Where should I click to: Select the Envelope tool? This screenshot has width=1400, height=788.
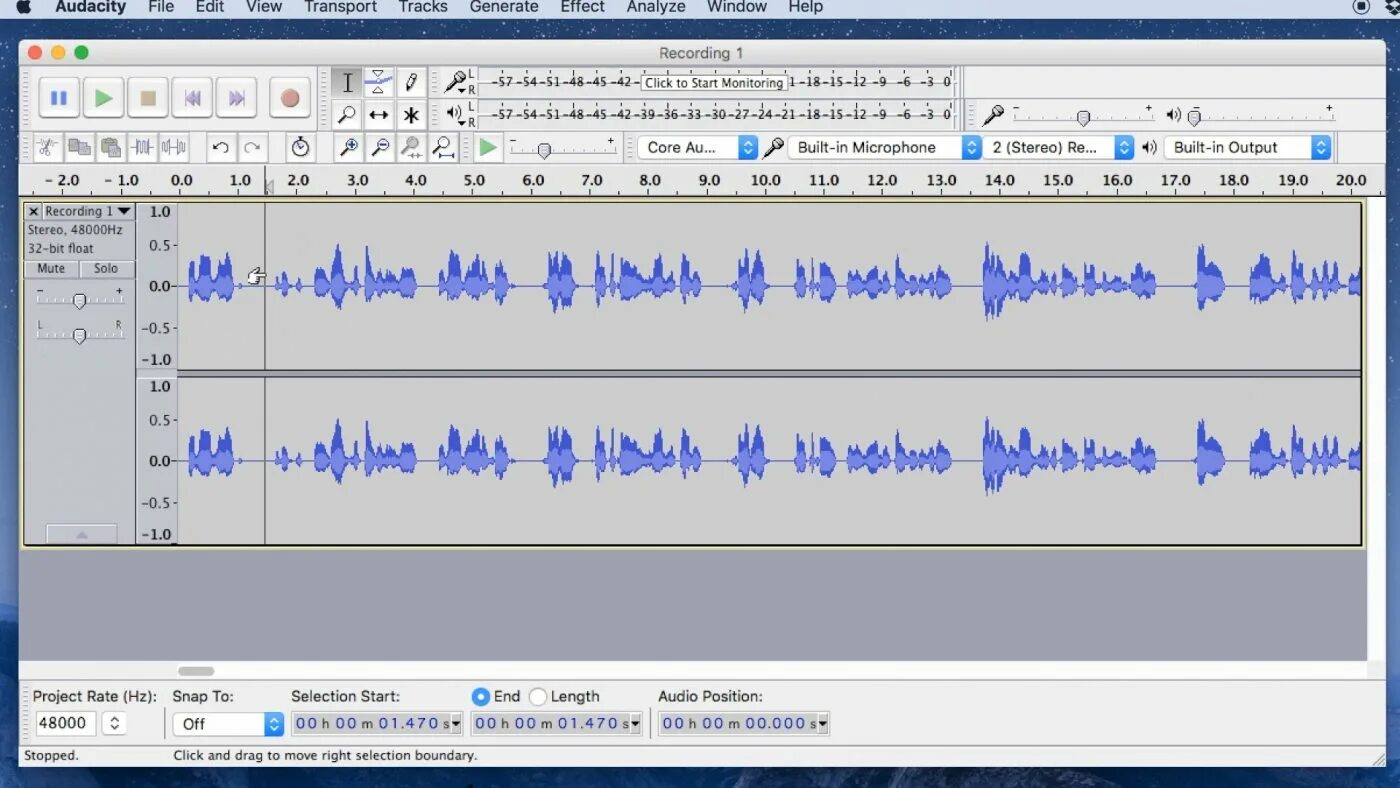click(378, 82)
